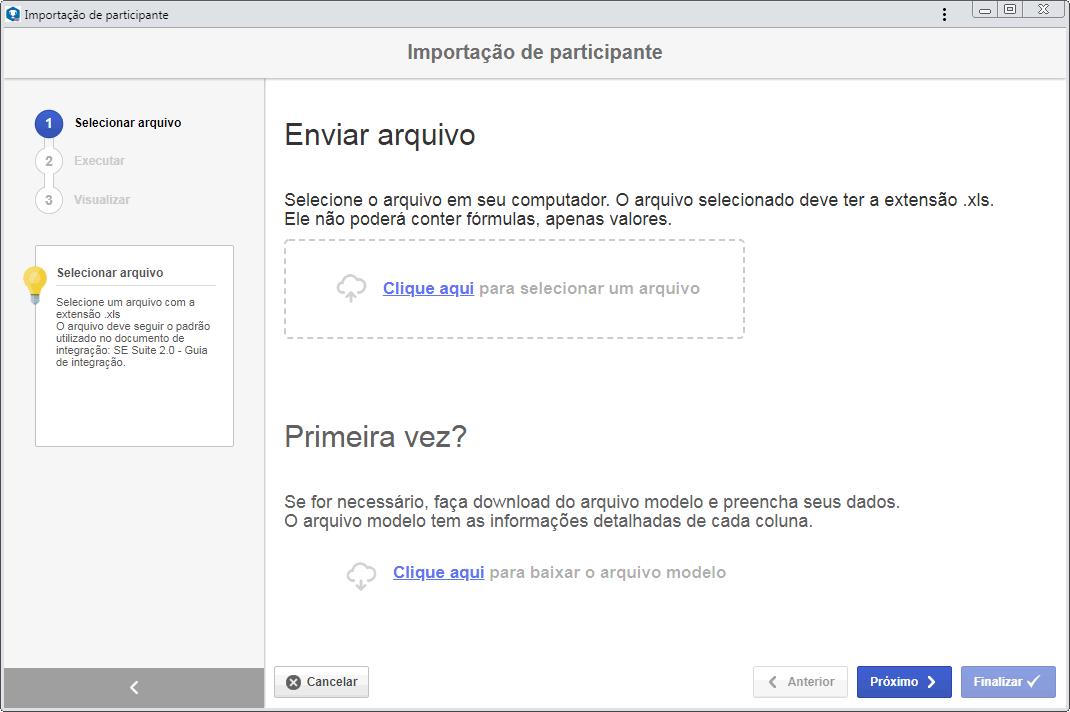
Task: Minimize the import window
Action: 985,10
